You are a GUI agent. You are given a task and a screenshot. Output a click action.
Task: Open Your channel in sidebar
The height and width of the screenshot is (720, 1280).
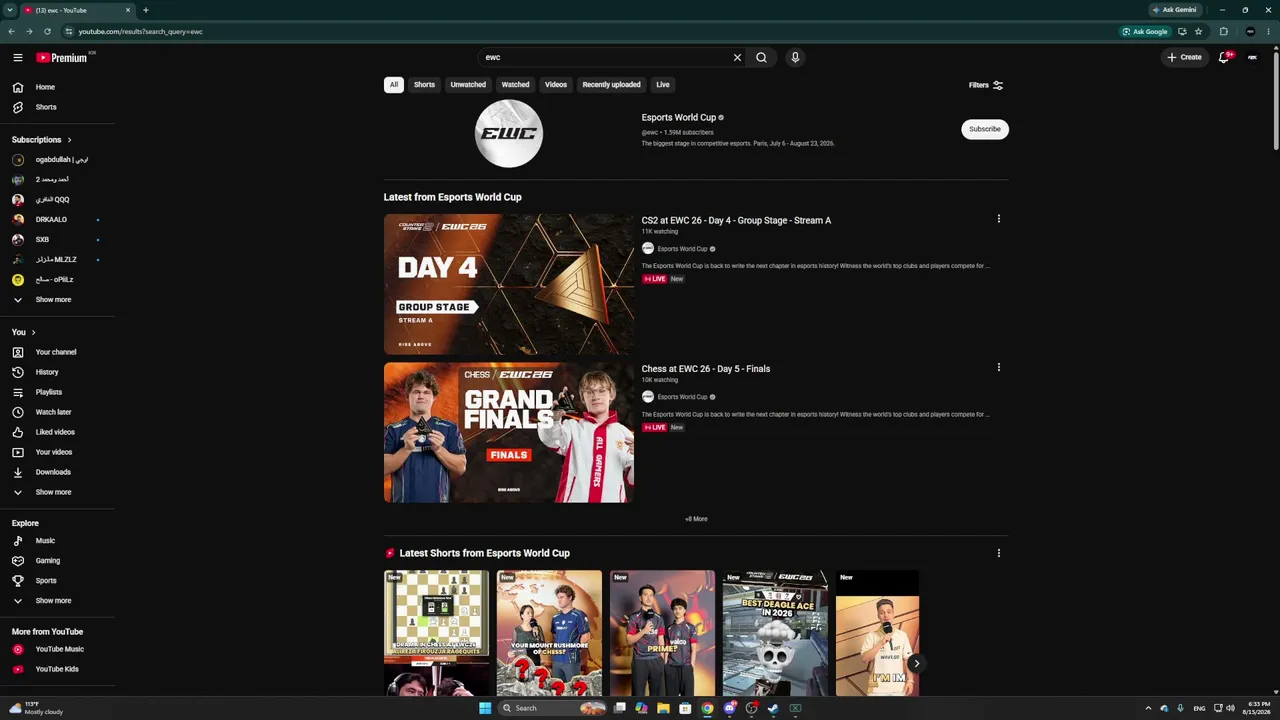tap(57, 352)
